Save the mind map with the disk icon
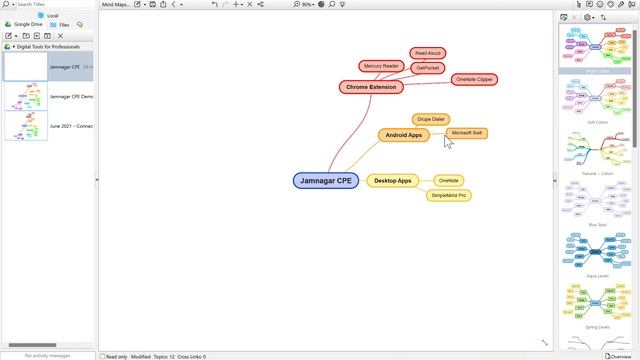The width and height of the screenshot is (640, 360). [153, 4]
